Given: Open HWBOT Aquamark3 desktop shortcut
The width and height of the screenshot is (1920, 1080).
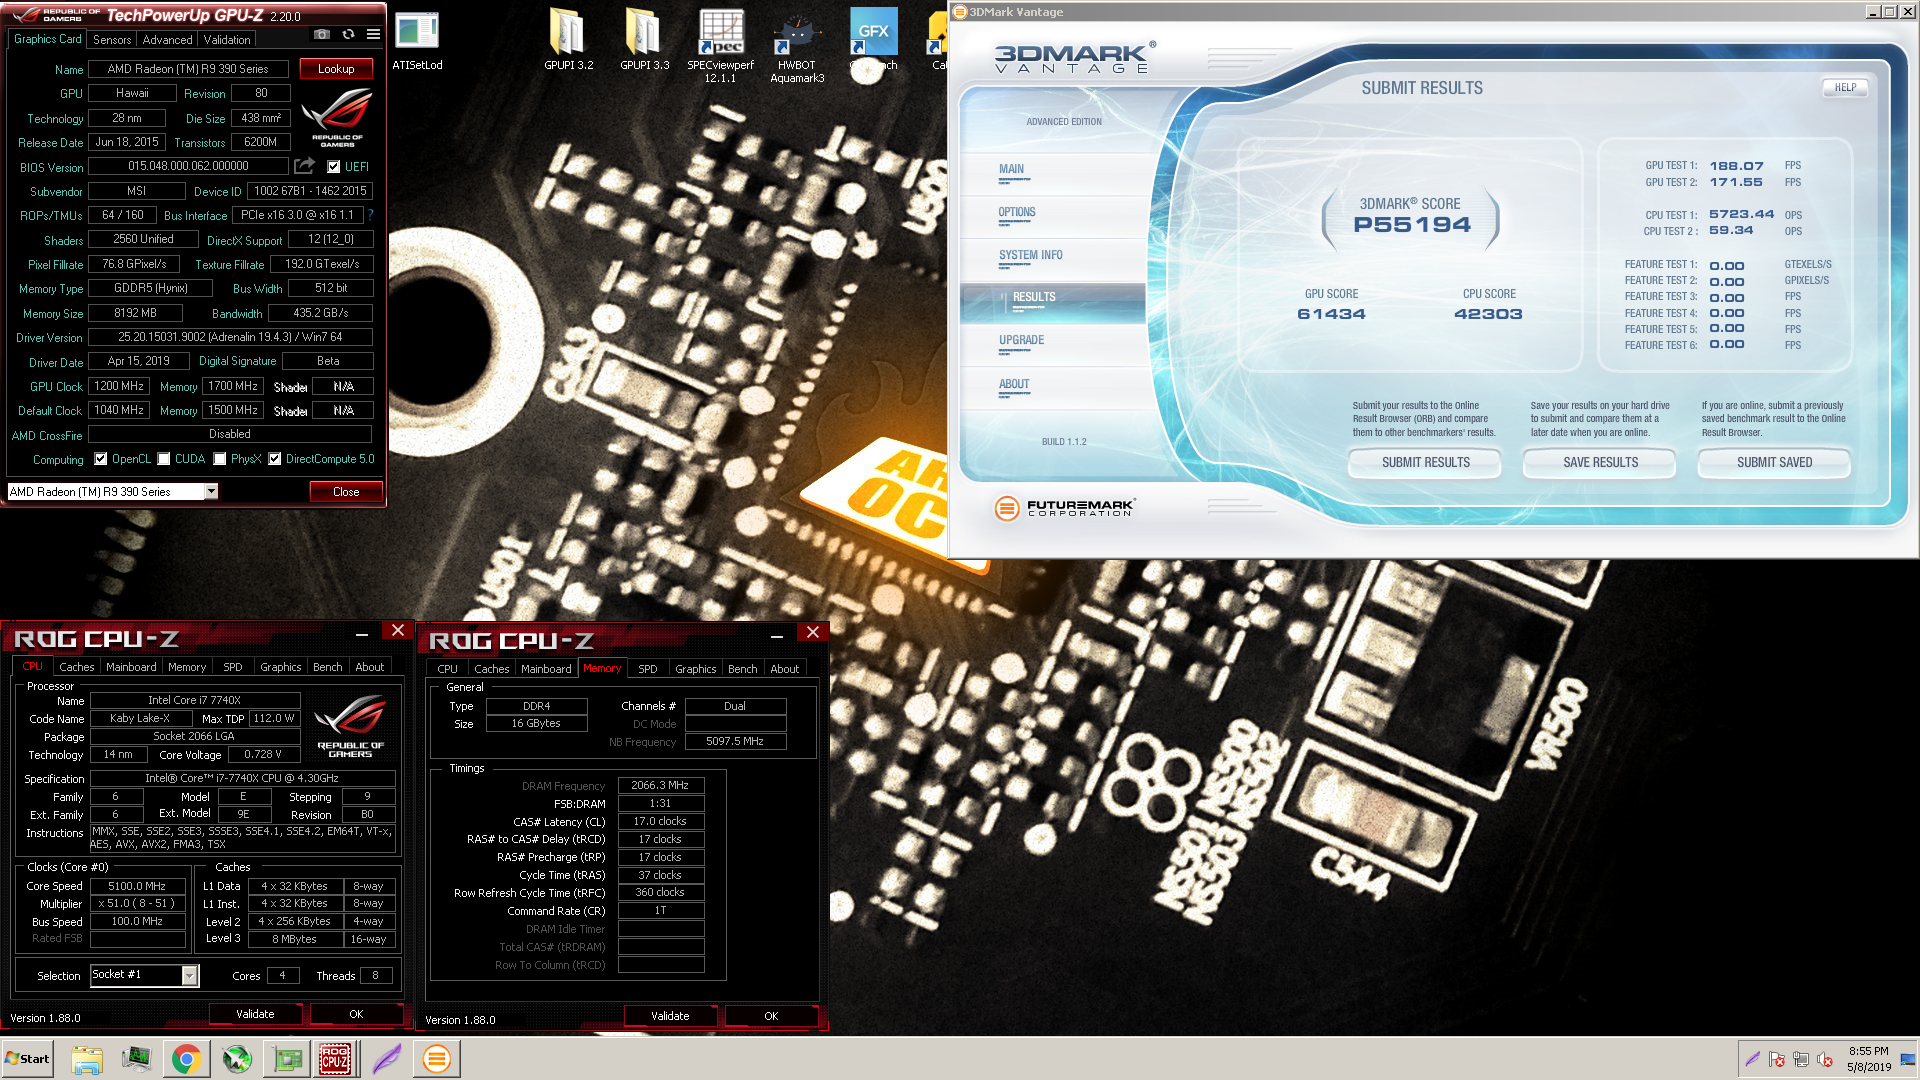Looking at the screenshot, I should click(797, 45).
